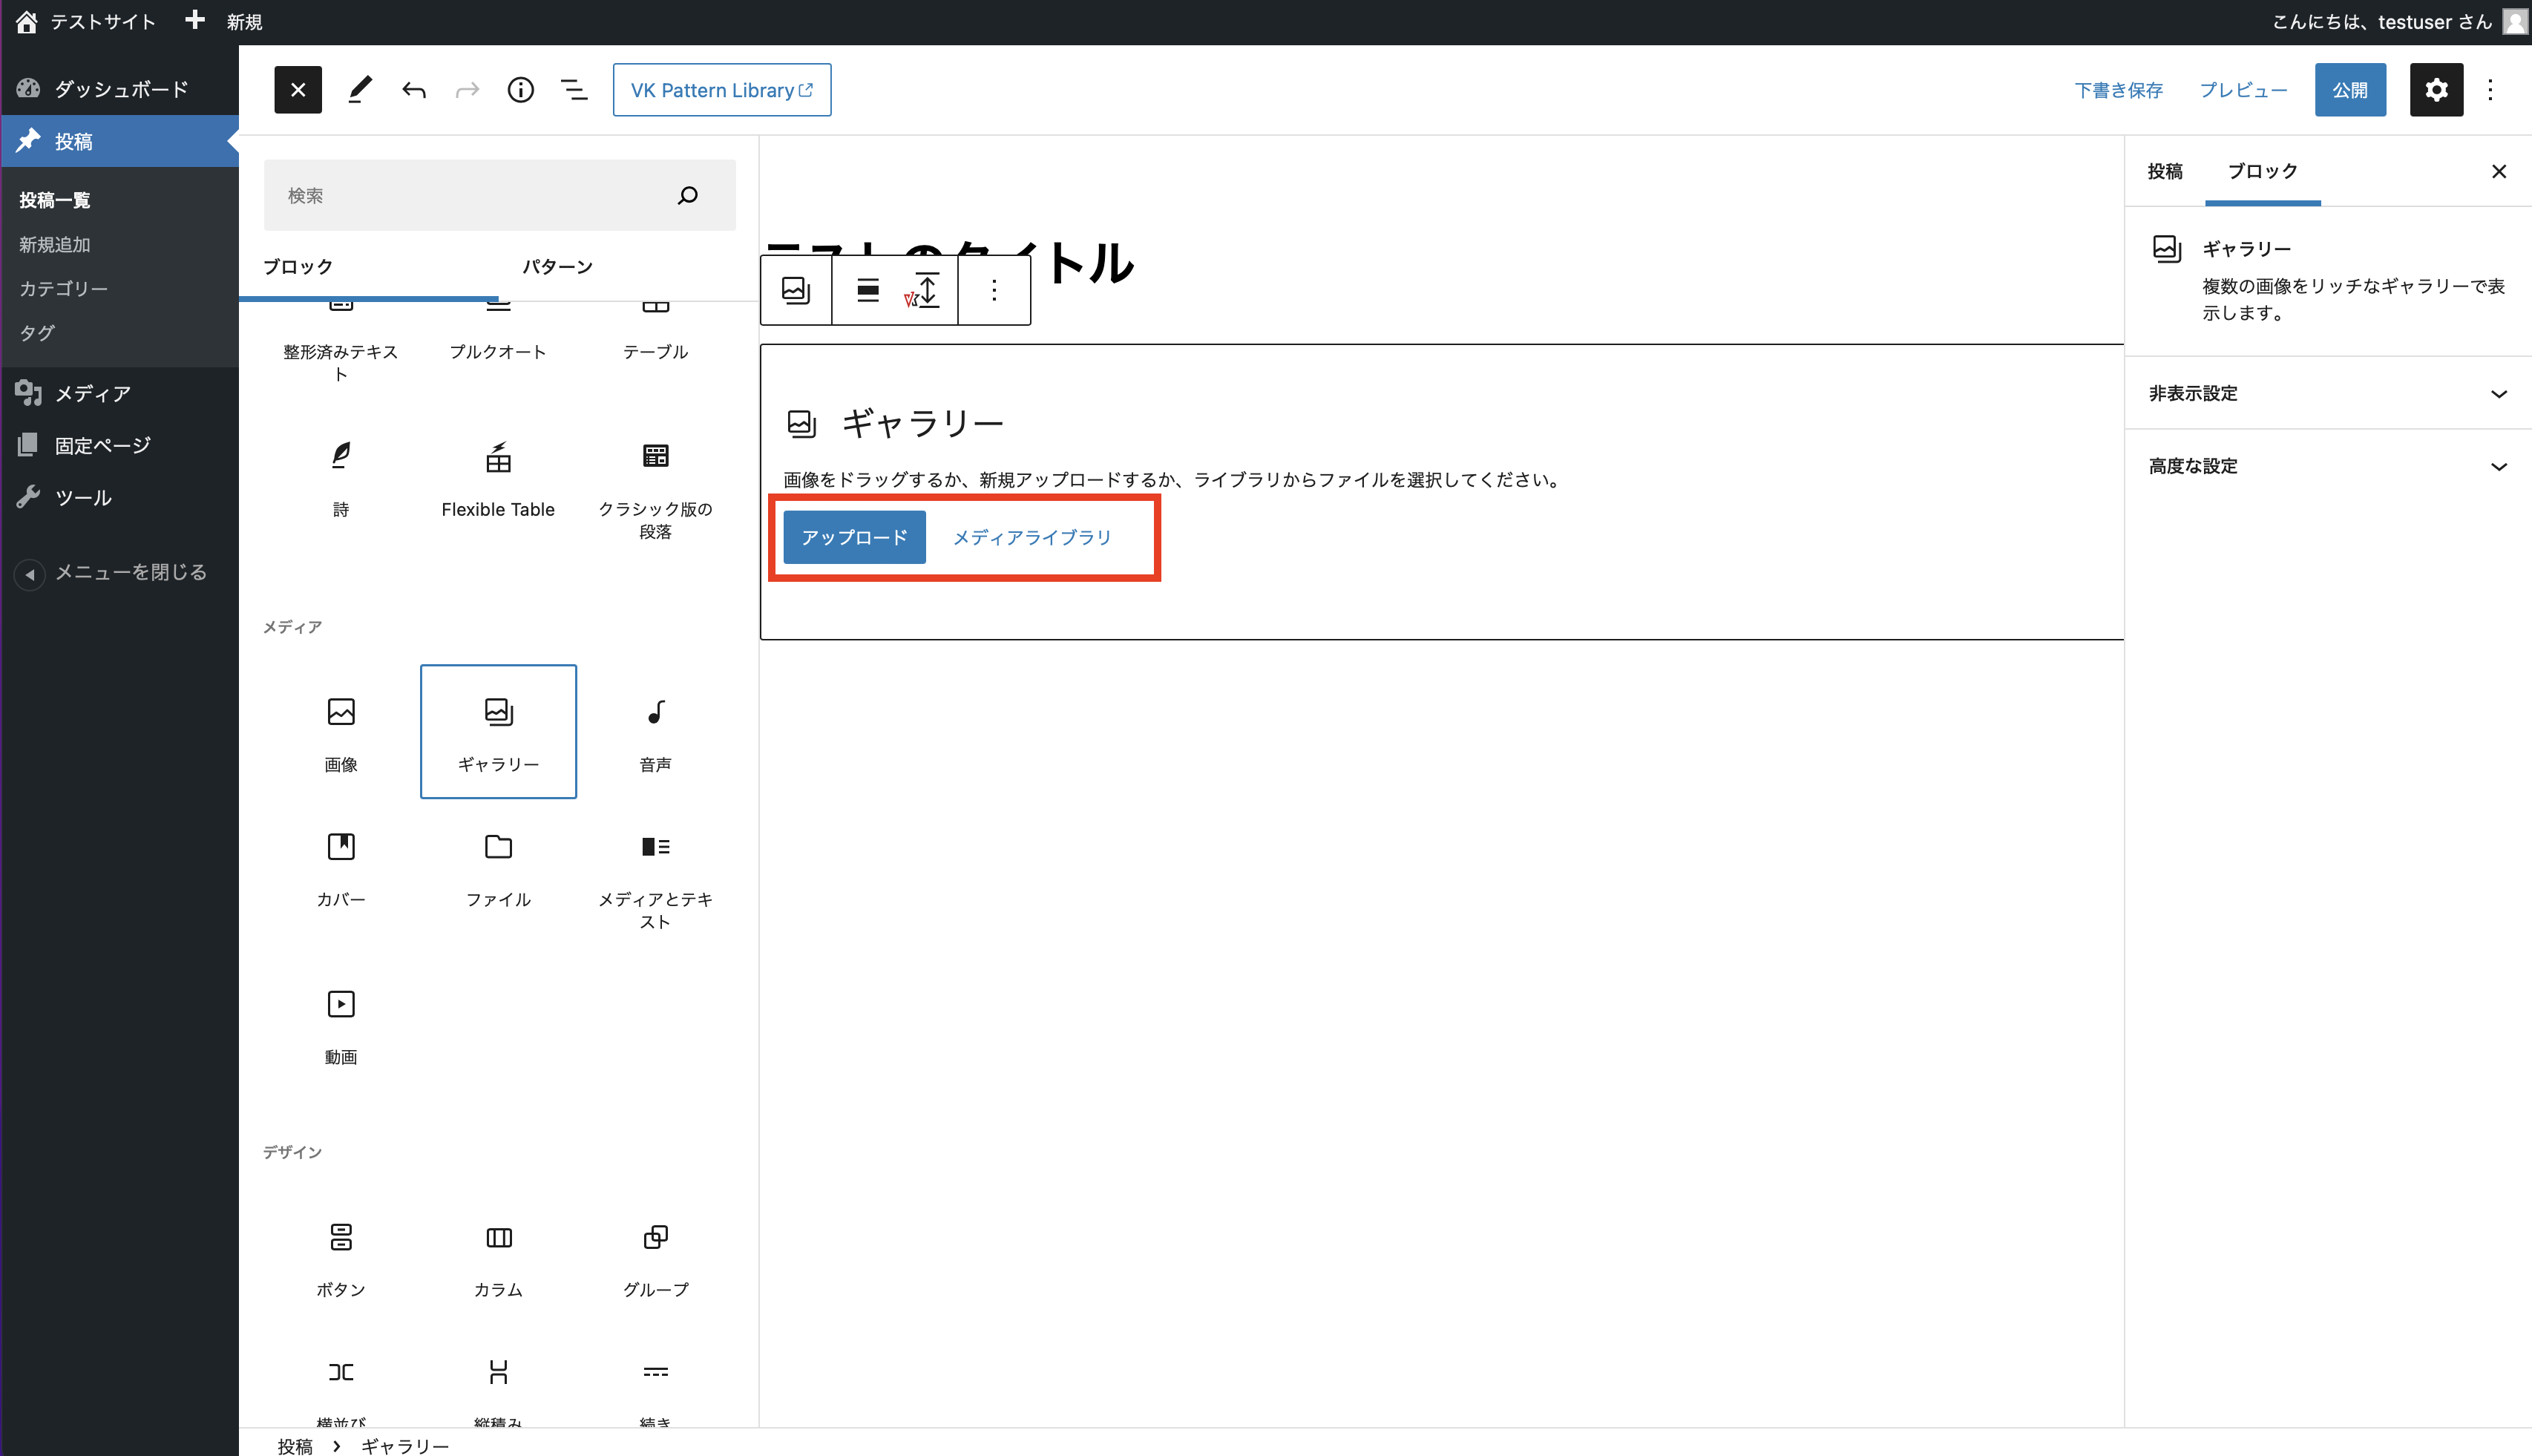Screen dimensions: 2532x1456
Task: Click the undo arrow in the top toolbar
Action: pyautogui.click(x=414, y=90)
